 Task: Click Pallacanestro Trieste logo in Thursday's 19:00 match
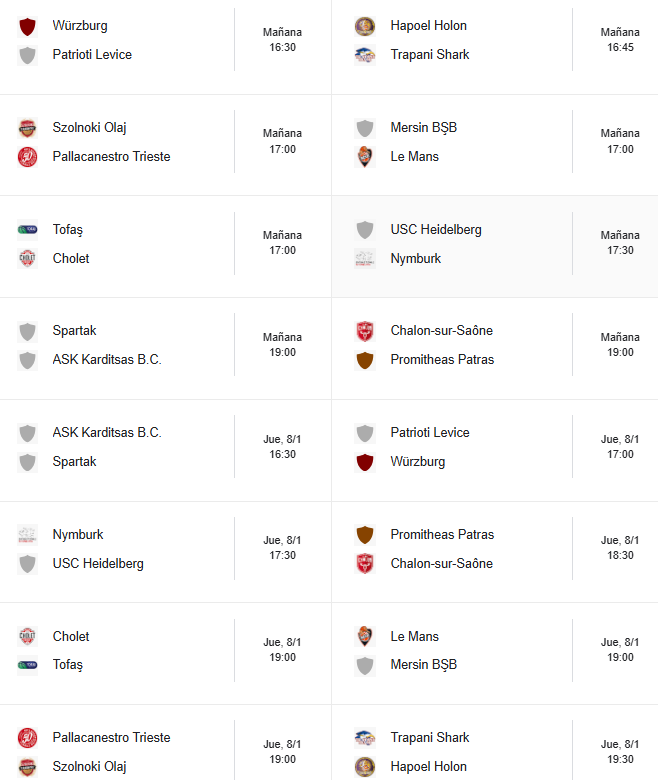pyautogui.click(x=27, y=738)
